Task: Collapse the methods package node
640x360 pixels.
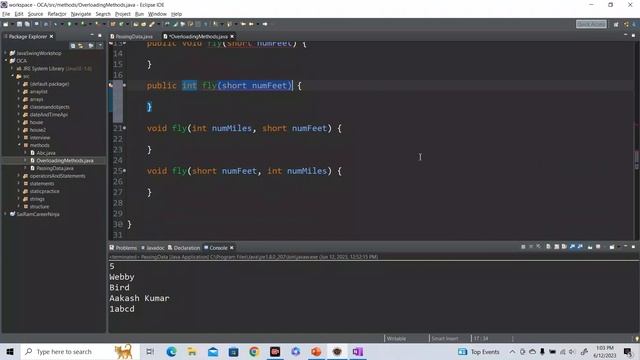Action: click(x=18, y=145)
